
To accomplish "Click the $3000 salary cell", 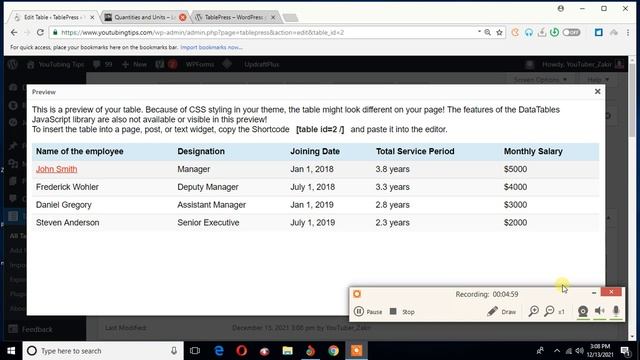I will (515, 205).
